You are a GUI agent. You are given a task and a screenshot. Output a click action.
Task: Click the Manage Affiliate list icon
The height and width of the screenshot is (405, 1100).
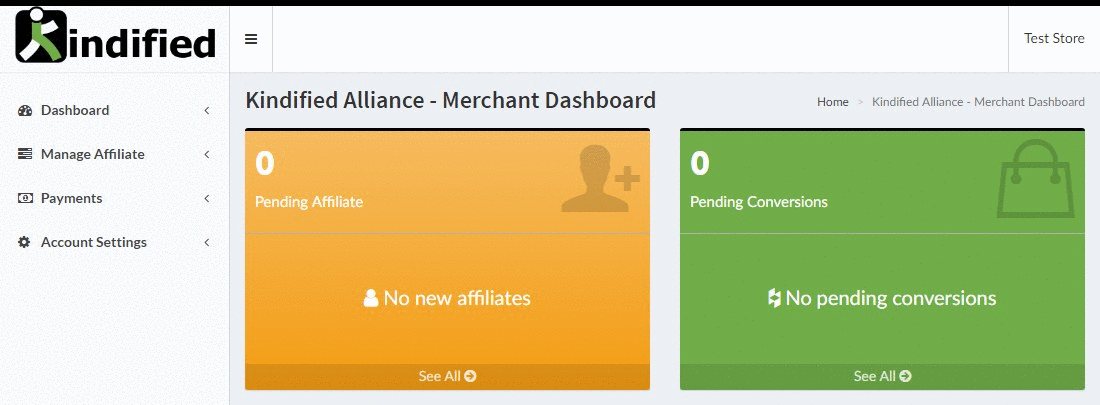(x=26, y=155)
